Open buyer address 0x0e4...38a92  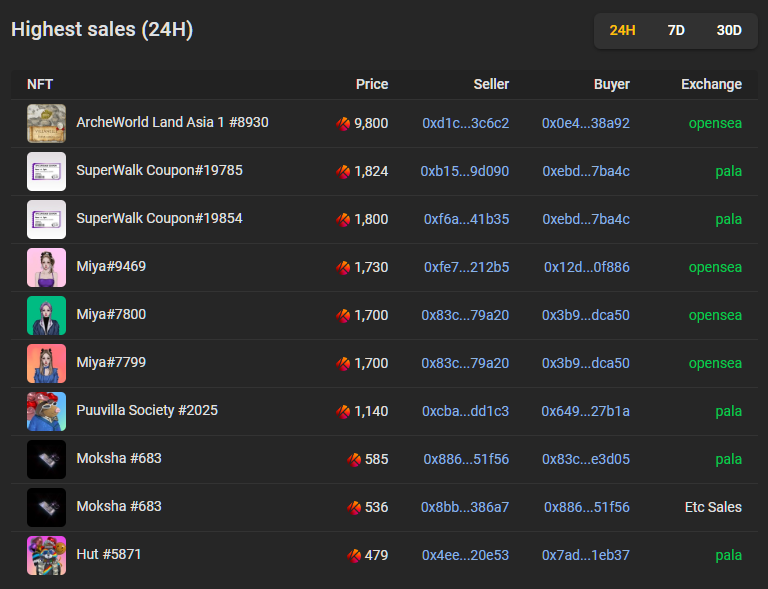point(585,123)
